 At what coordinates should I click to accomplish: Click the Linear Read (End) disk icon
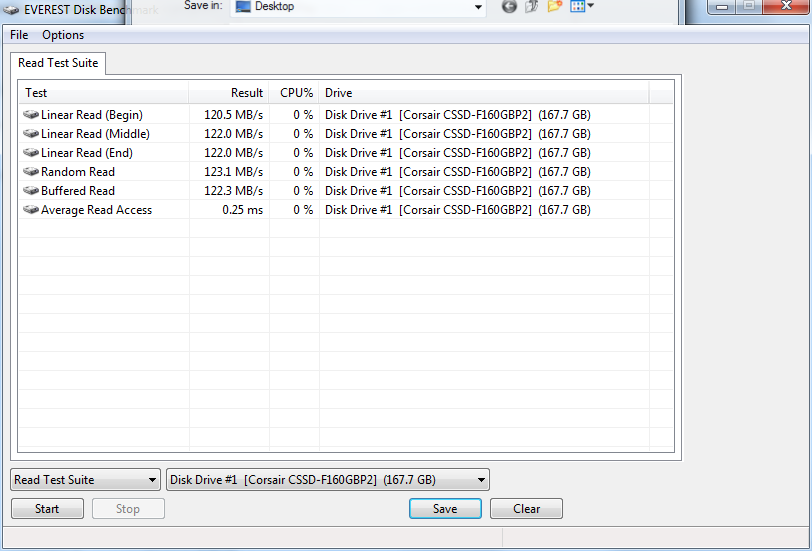[x=31, y=153]
